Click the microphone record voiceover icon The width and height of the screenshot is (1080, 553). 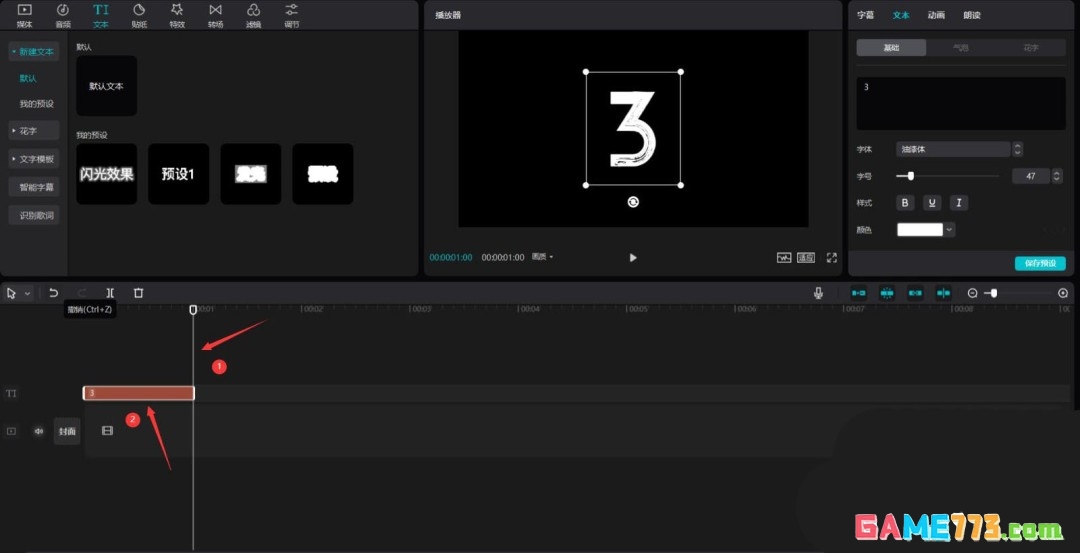tap(818, 293)
